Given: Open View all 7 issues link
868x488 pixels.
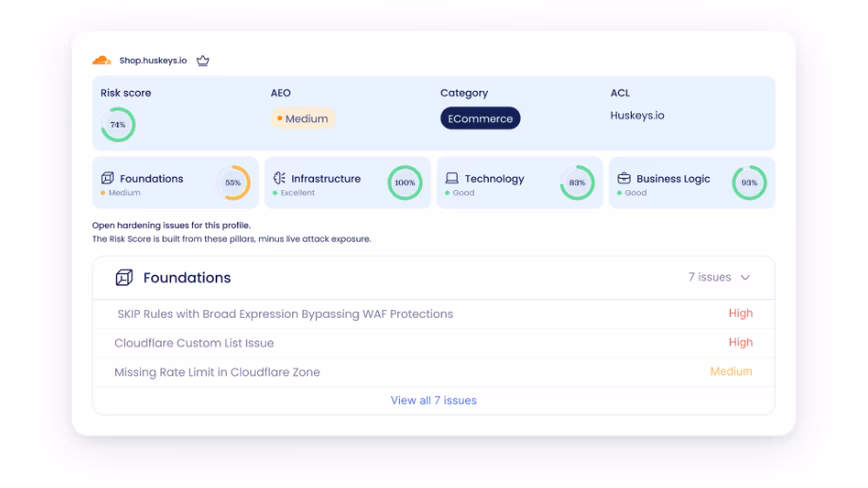Looking at the screenshot, I should tap(433, 401).
